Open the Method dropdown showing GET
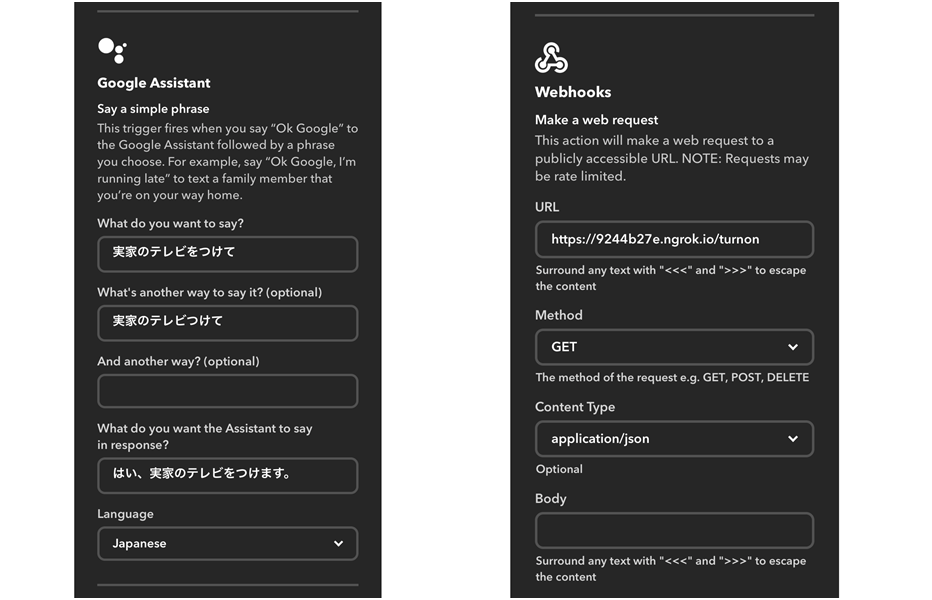Image resolution: width=932 pixels, height=600 pixels. pos(674,347)
